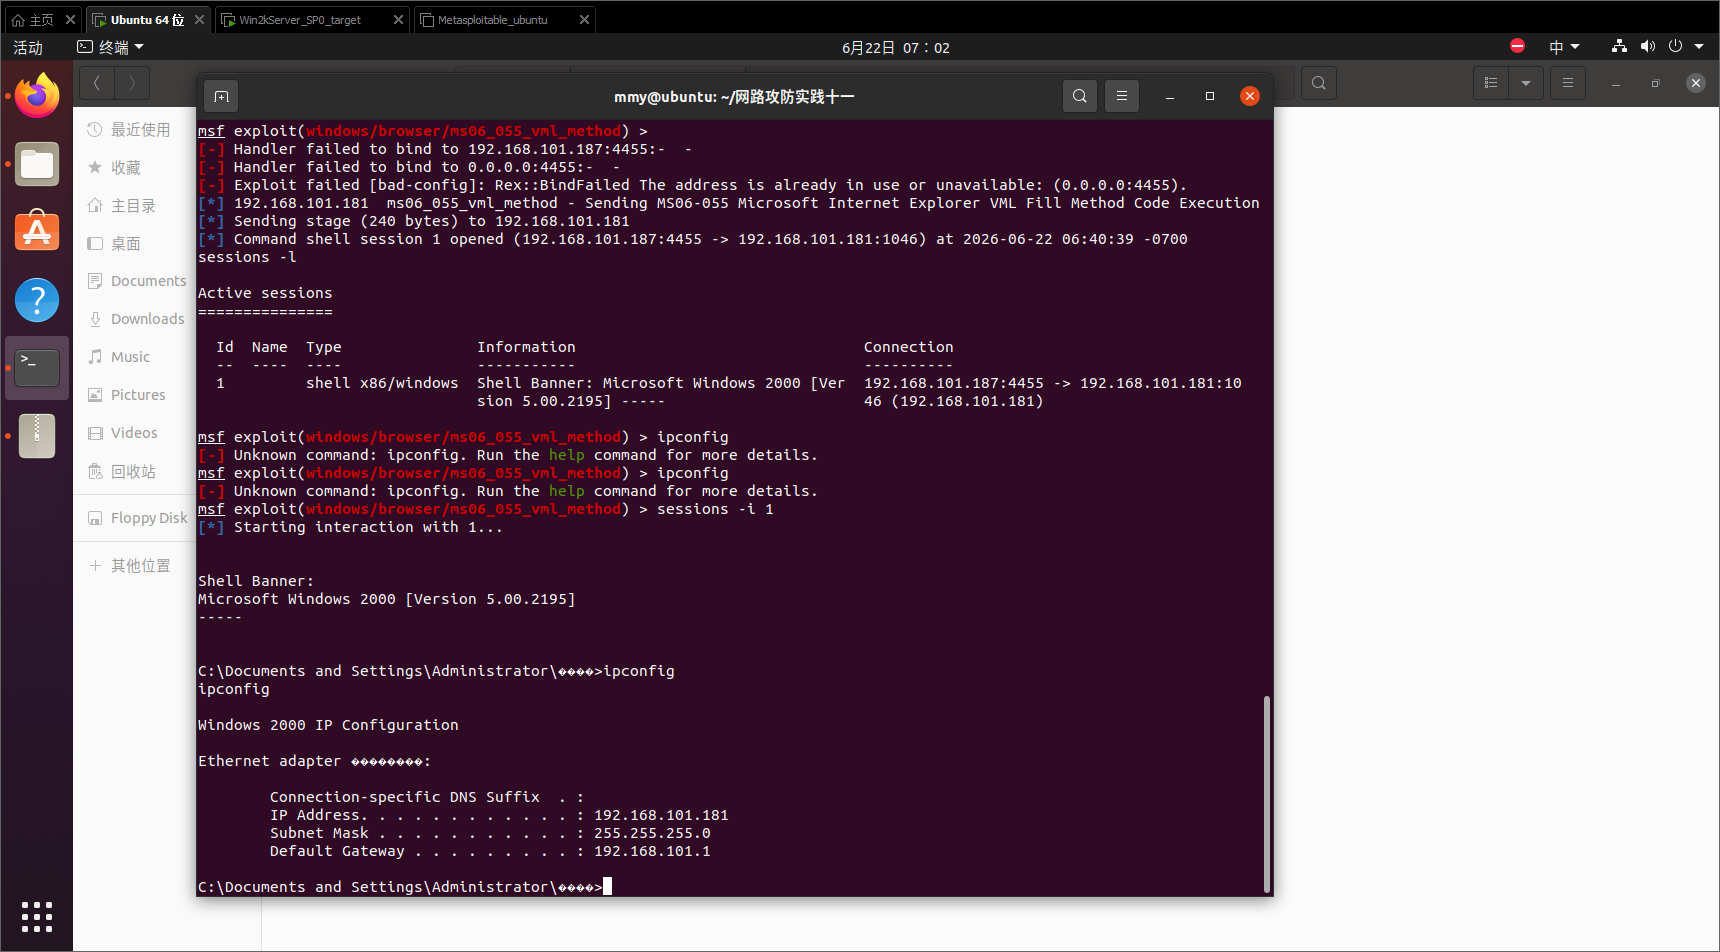Open Firefox from the Ubuntu dock

[x=37, y=96]
